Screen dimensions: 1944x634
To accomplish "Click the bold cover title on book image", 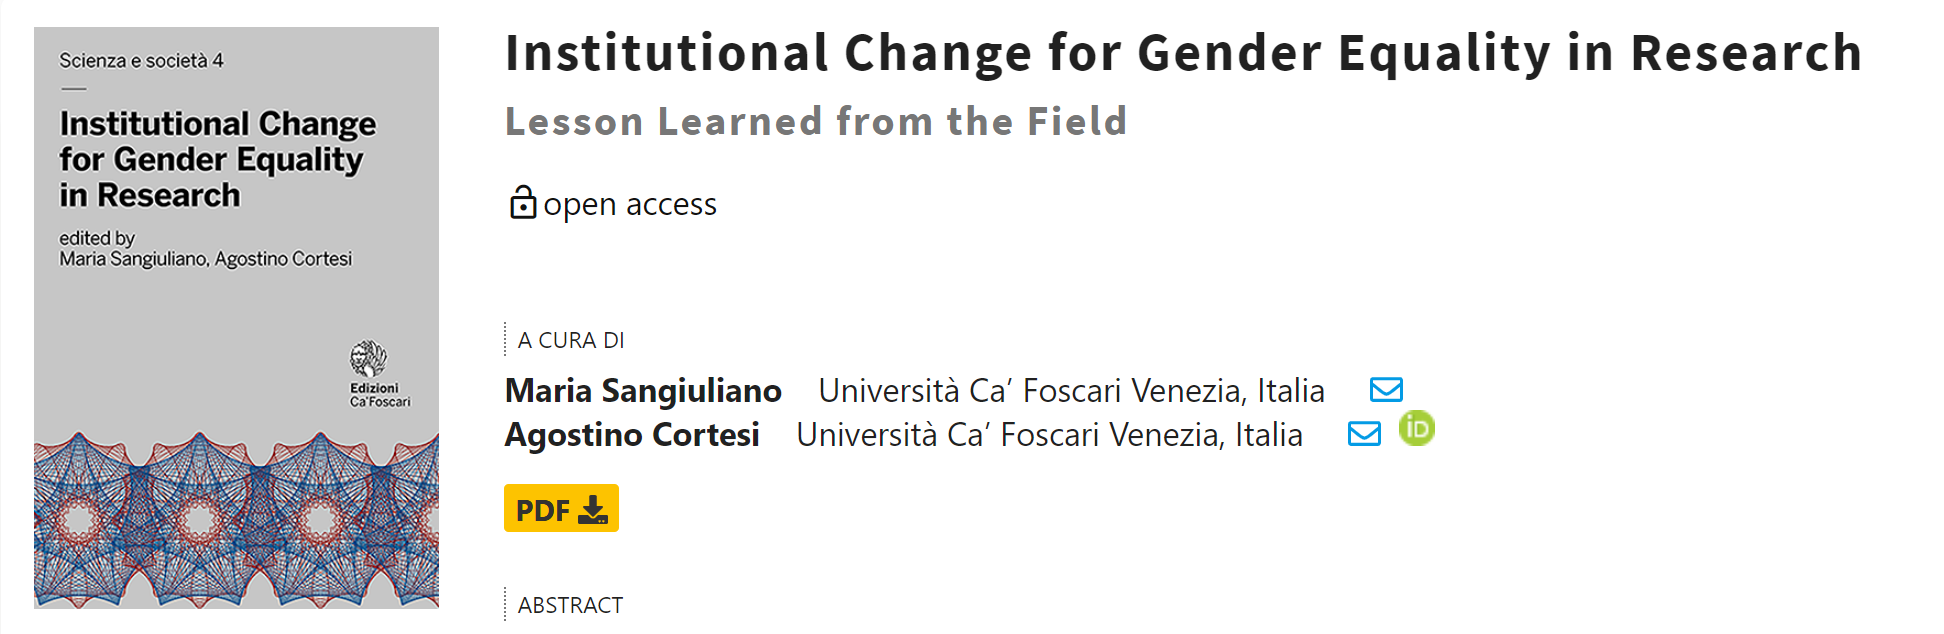I will point(218,159).
